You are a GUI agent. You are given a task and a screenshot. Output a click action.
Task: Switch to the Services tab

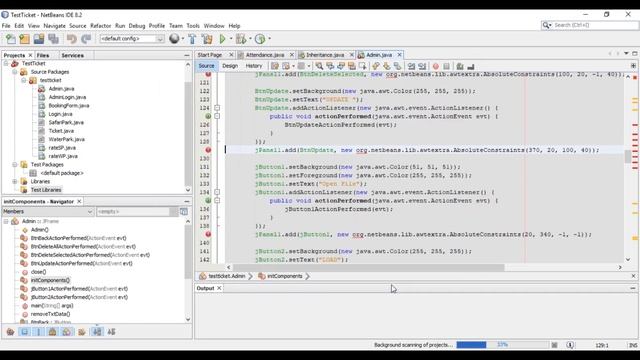click(73, 55)
